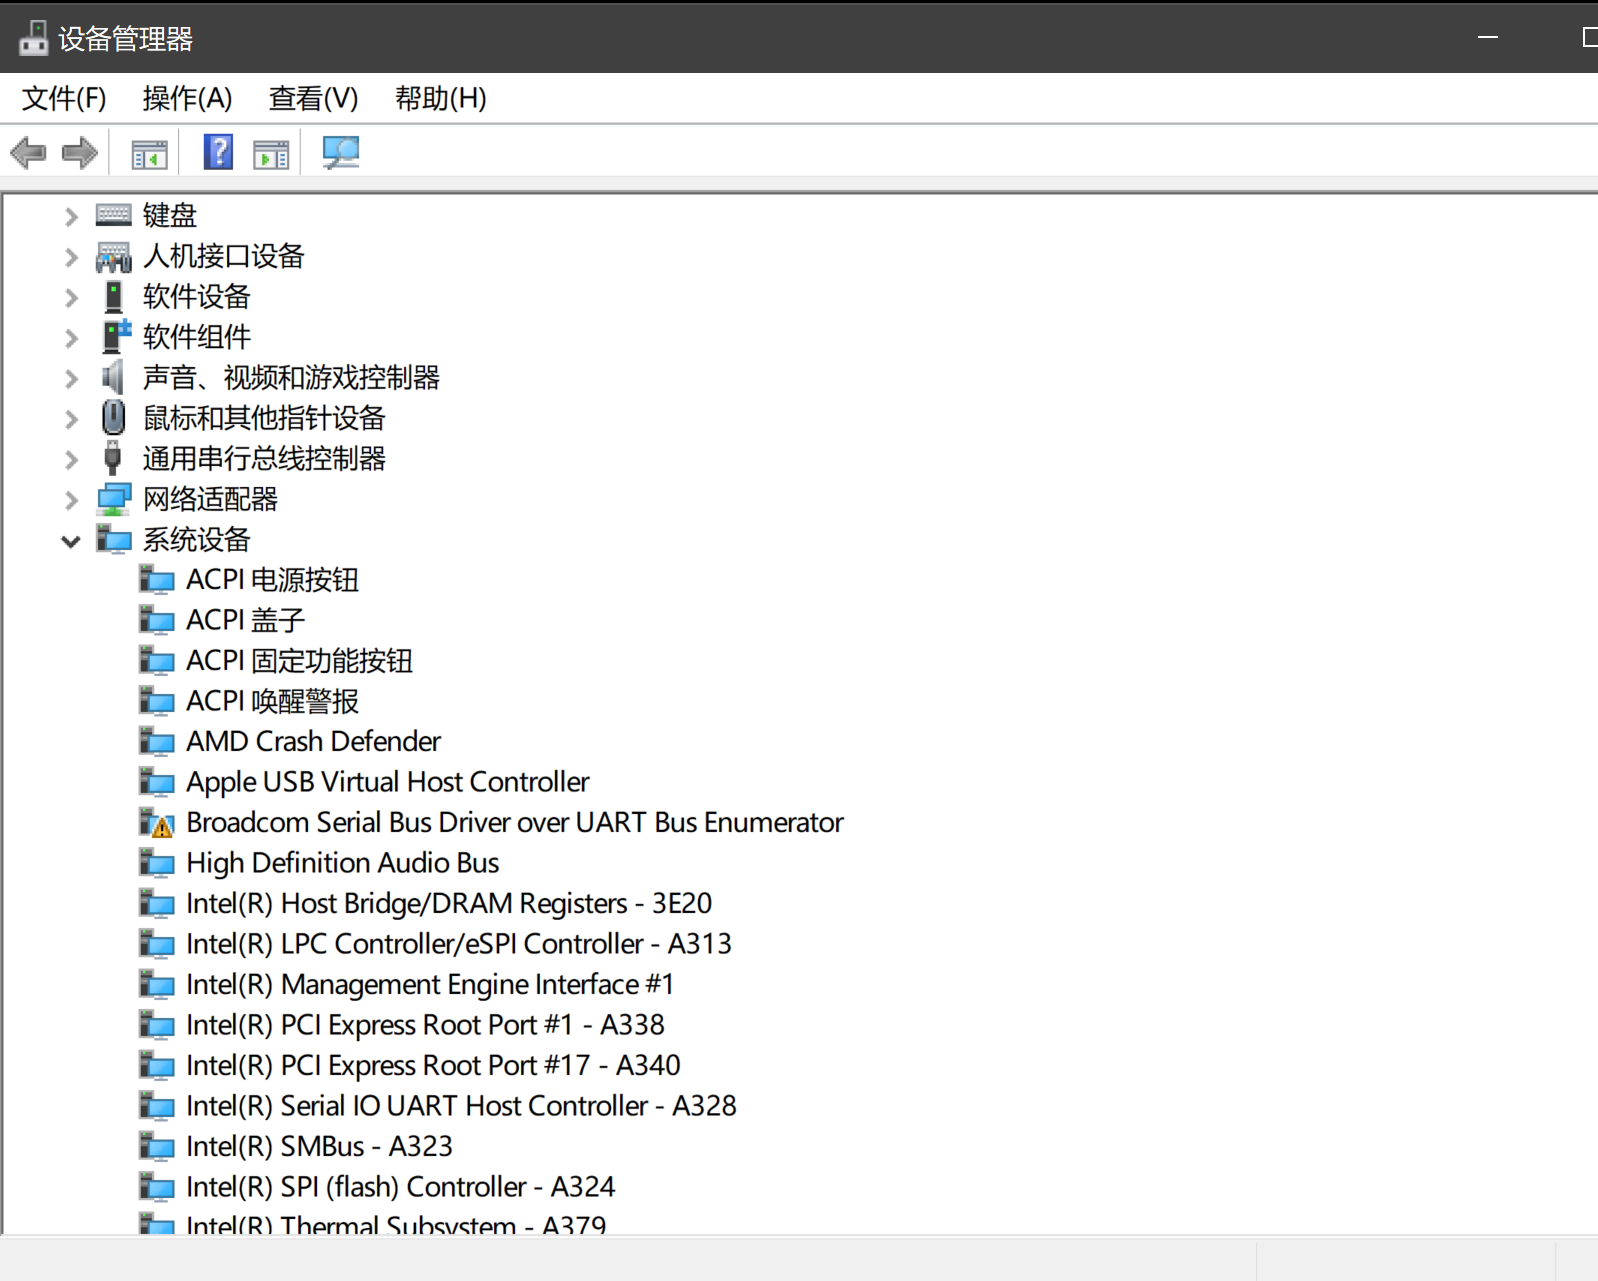The height and width of the screenshot is (1281, 1598).
Task: Open the 帮助(H) menu
Action: [440, 98]
